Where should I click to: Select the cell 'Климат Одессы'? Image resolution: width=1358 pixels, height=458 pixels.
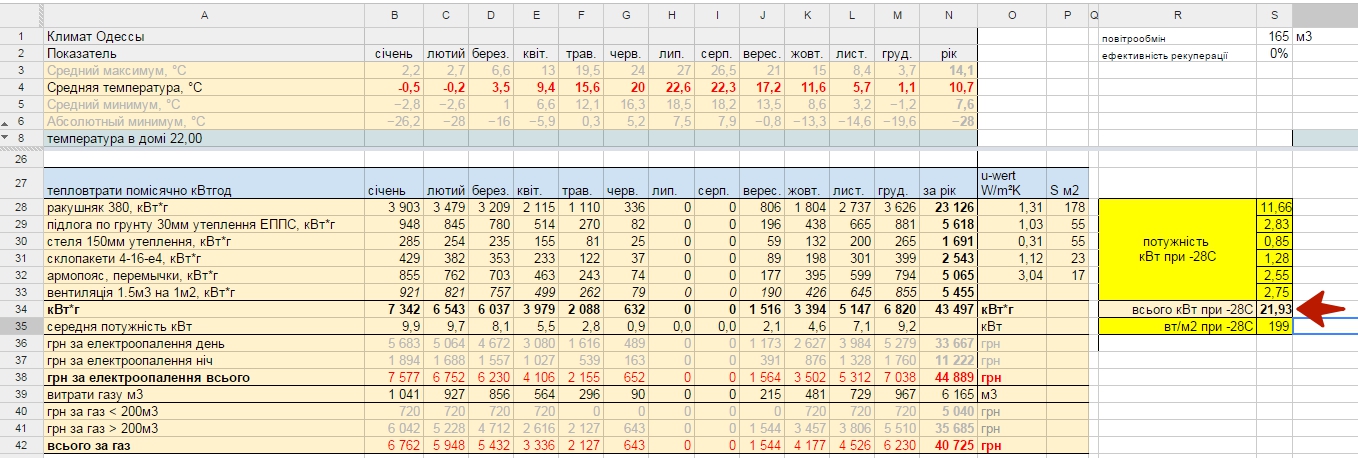pos(204,36)
